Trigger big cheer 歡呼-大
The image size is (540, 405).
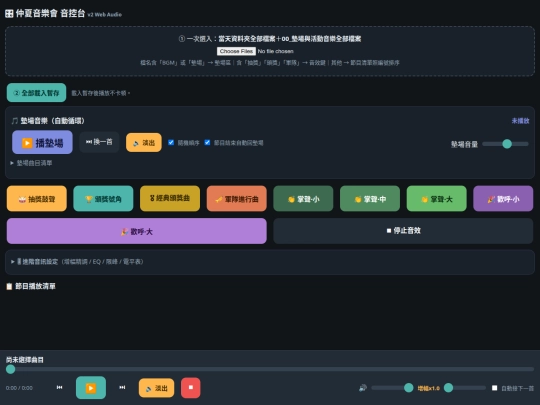tap(137, 231)
